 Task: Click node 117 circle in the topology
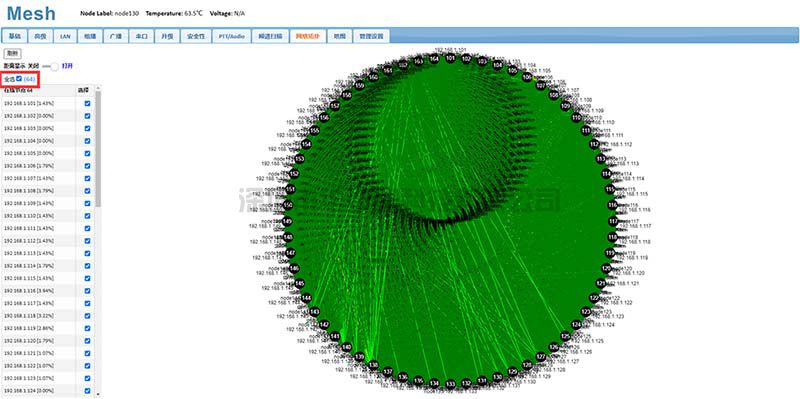[x=613, y=221]
